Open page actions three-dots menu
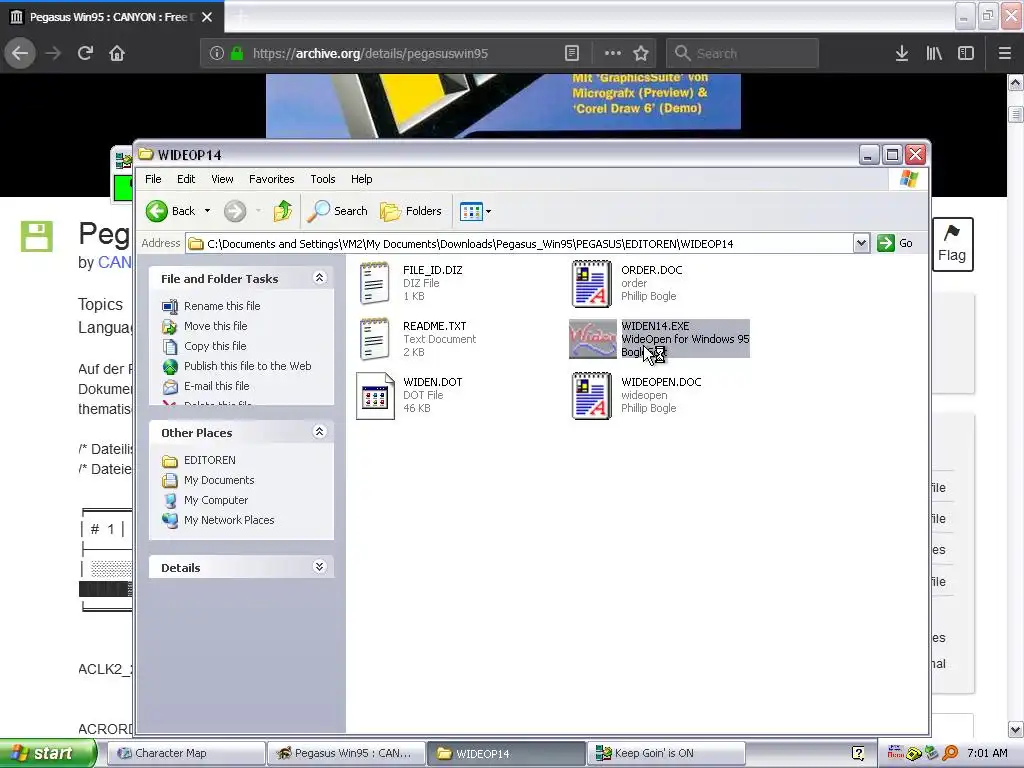 pyautogui.click(x=612, y=53)
